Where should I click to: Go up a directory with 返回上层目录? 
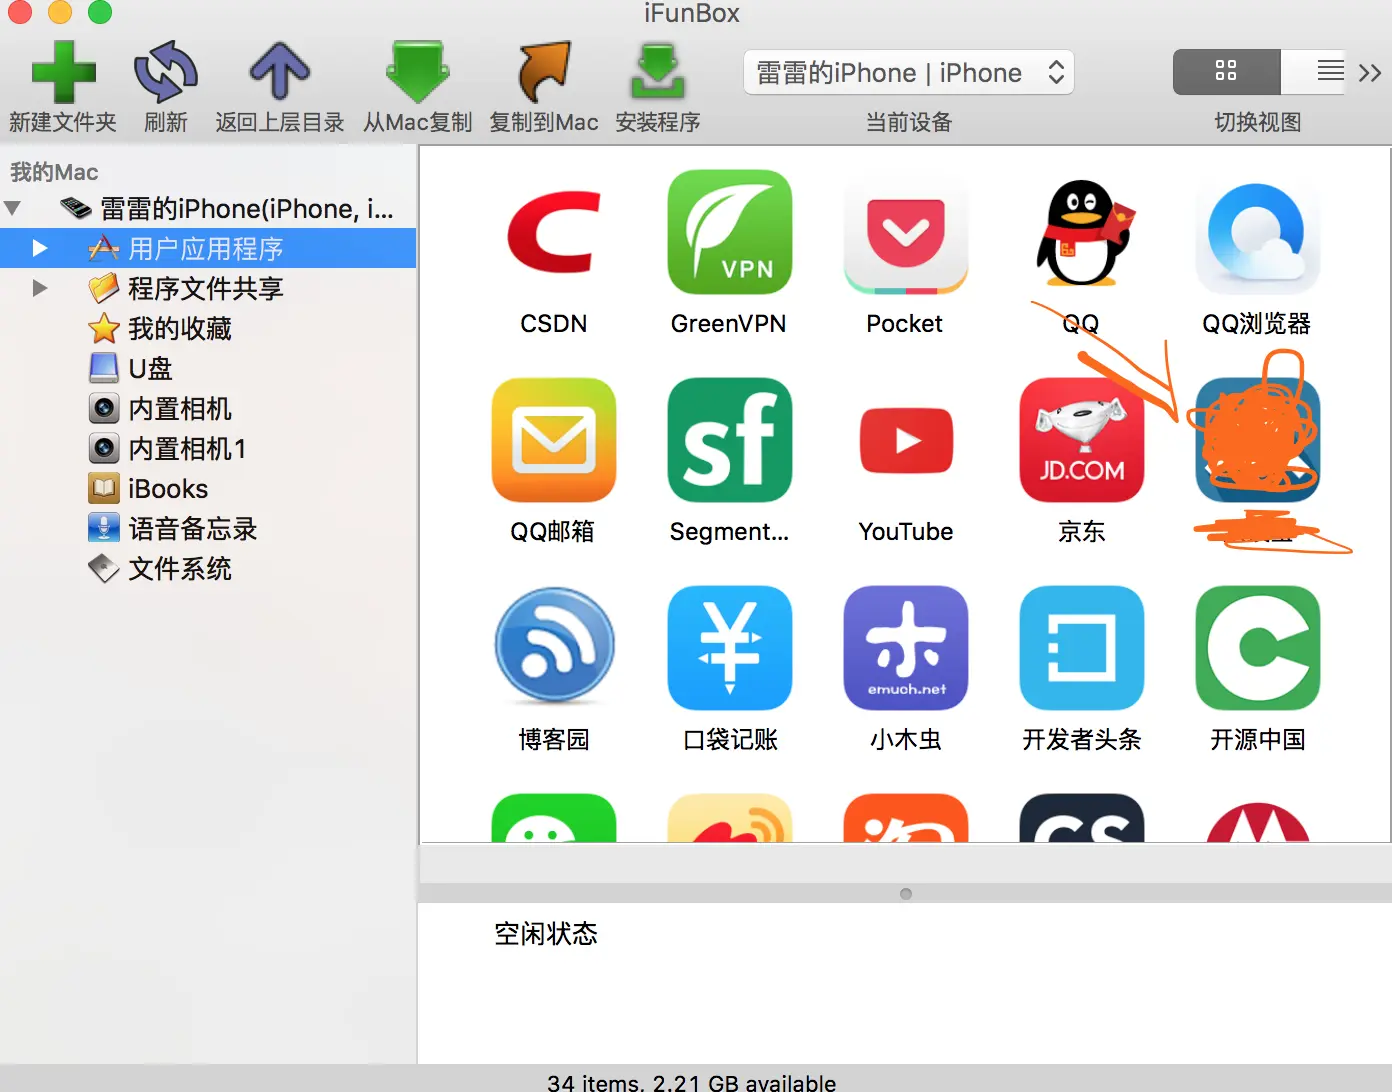(279, 72)
